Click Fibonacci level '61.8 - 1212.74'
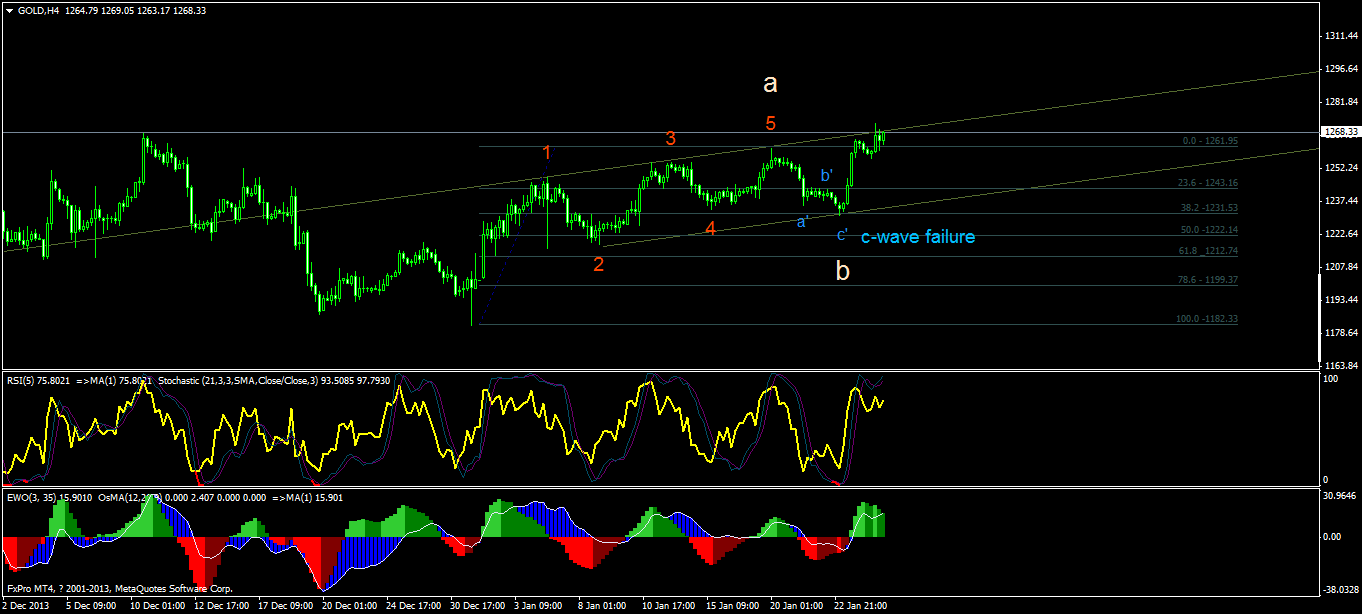 (x=1208, y=251)
